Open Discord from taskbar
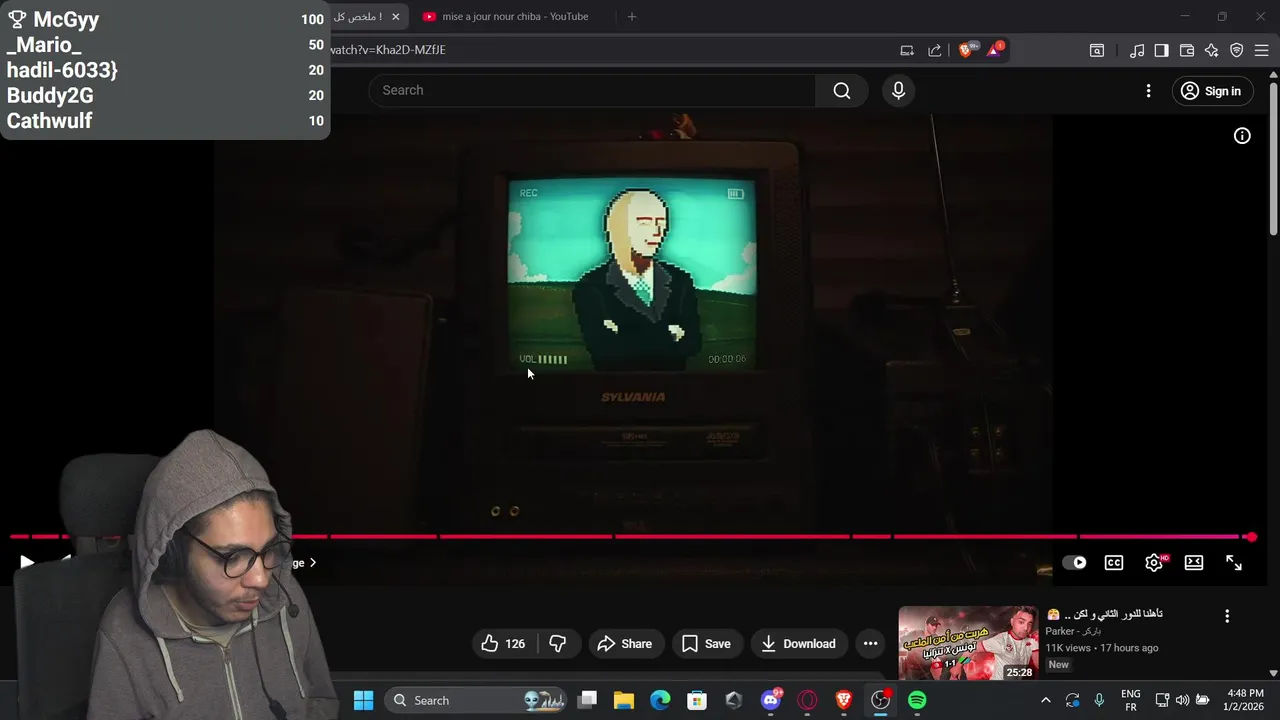Image resolution: width=1280 pixels, height=720 pixels. click(x=771, y=701)
